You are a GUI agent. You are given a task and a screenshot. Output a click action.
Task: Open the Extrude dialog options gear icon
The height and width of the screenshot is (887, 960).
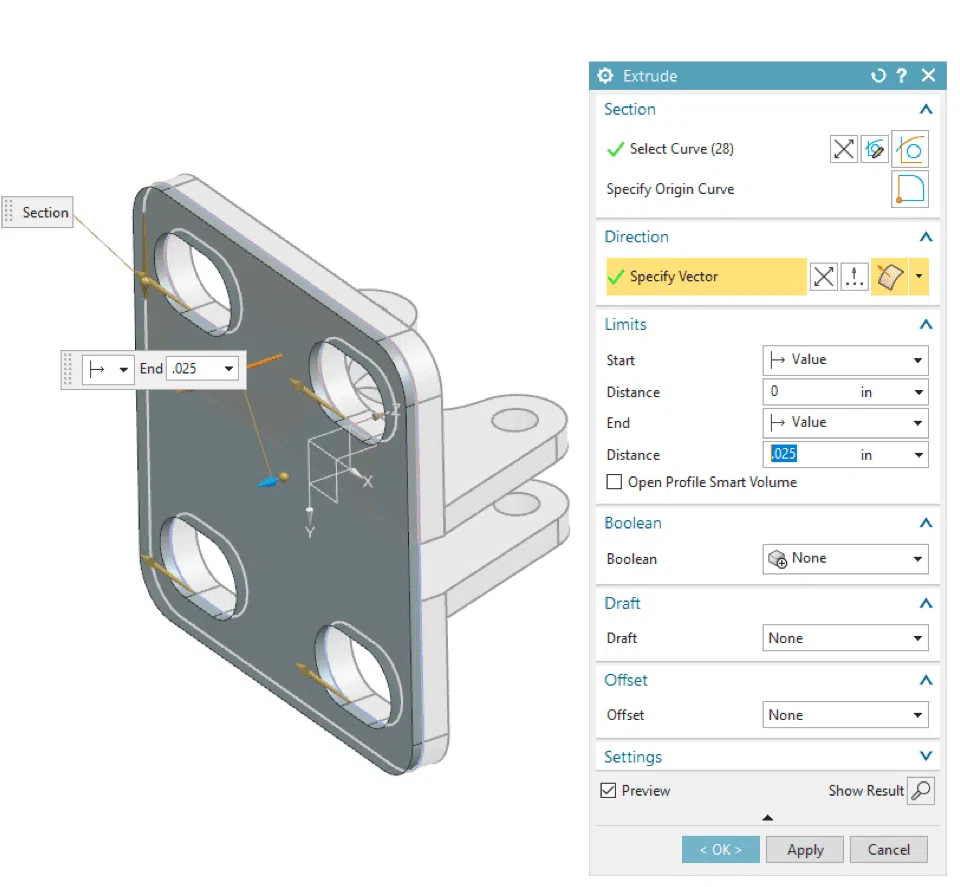point(605,75)
